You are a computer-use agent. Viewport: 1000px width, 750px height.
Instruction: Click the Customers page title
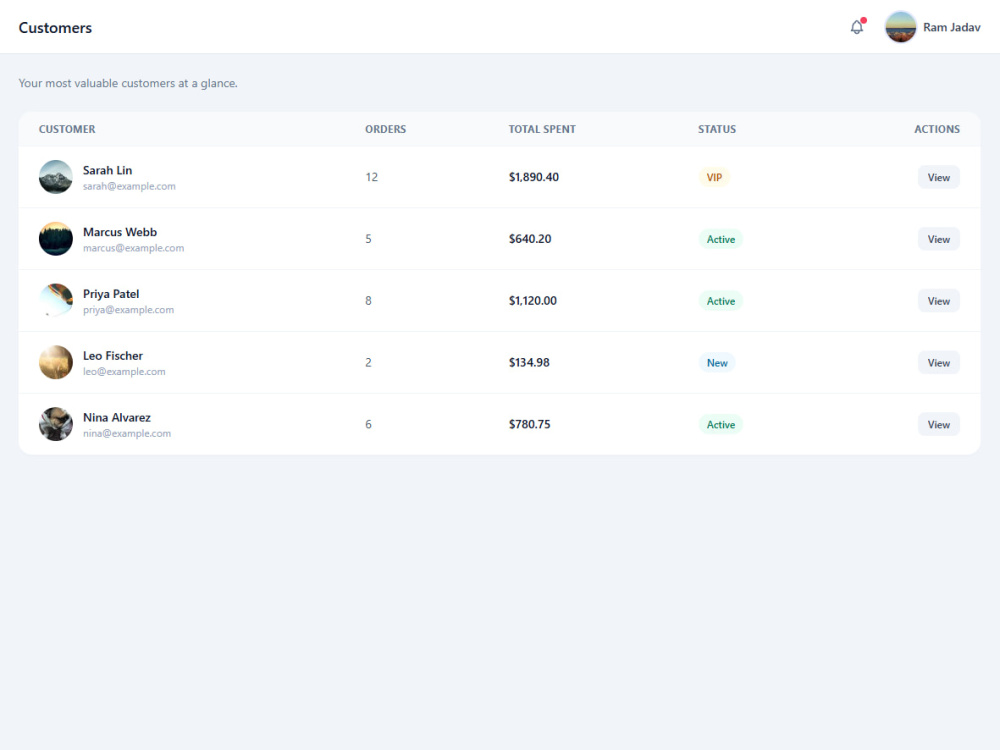55,27
